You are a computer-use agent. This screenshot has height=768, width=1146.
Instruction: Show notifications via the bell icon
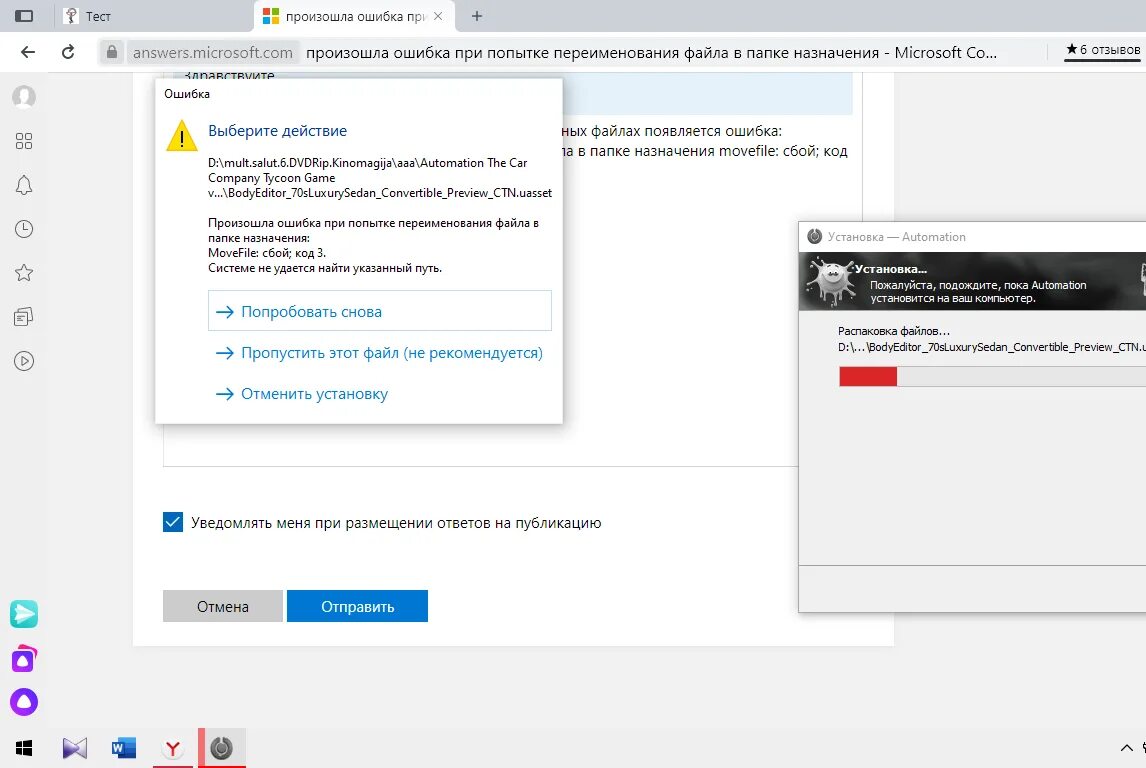(x=24, y=185)
